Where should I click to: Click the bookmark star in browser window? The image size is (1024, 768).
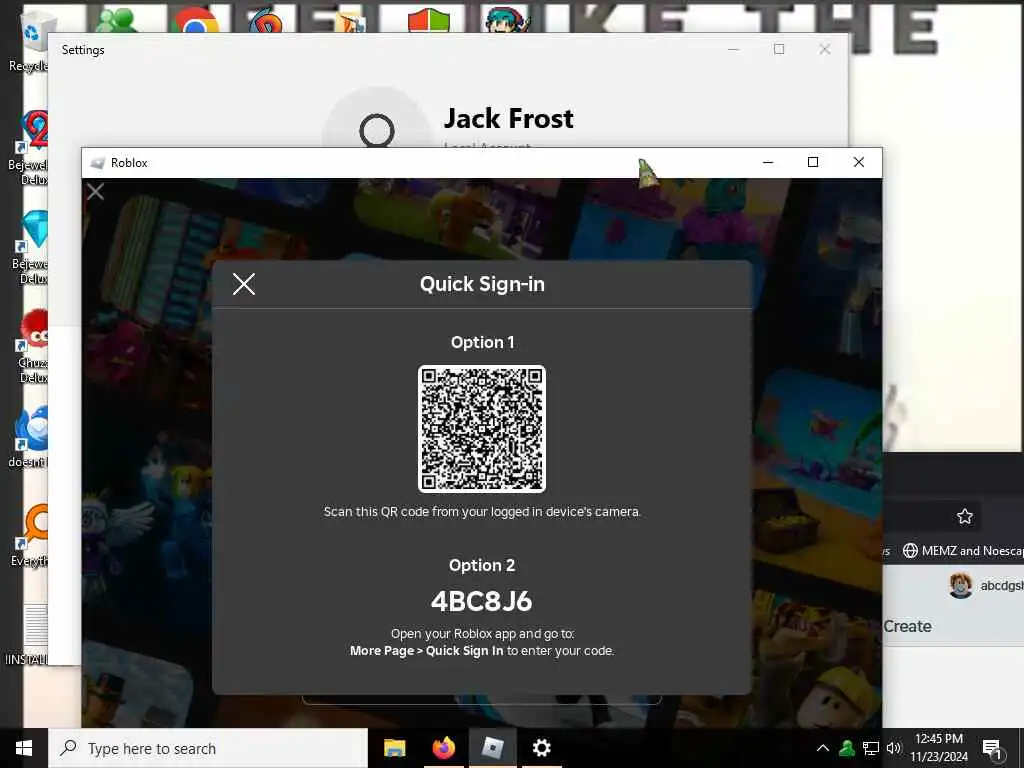965,517
